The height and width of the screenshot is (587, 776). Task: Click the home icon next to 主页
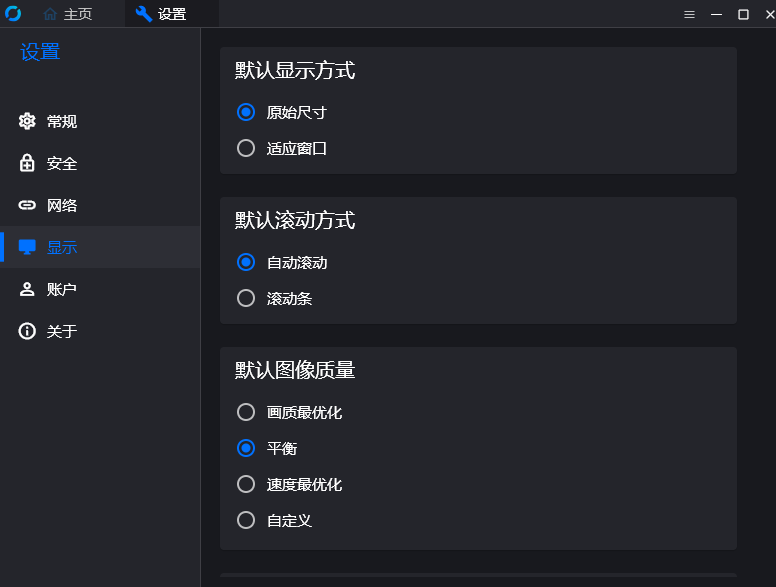click(x=50, y=14)
